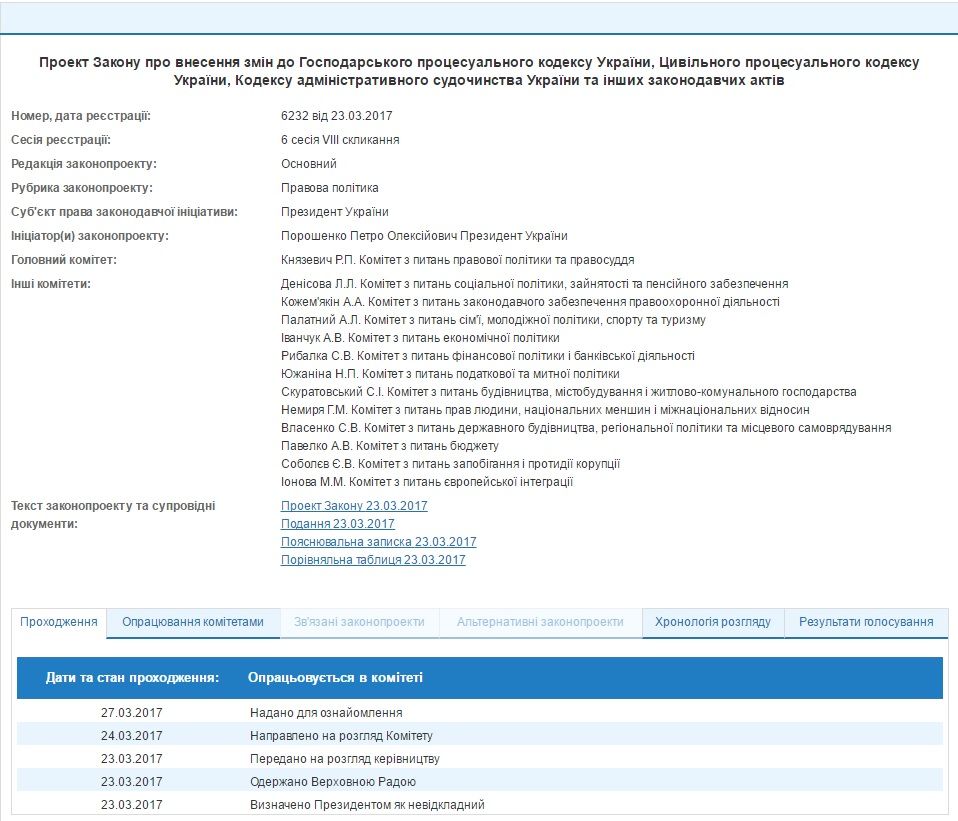
Task: Switch to Зв'язані законопроекти tab
Action: [x=359, y=622]
